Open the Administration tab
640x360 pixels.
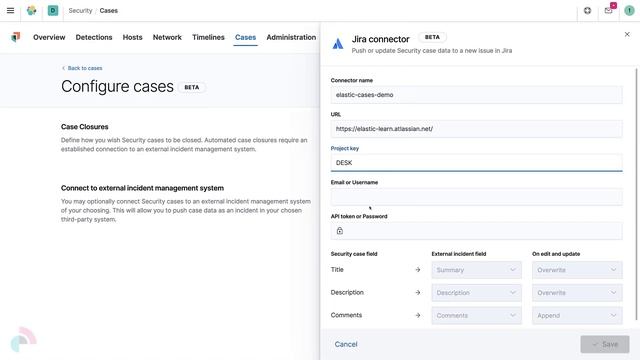coord(291,37)
